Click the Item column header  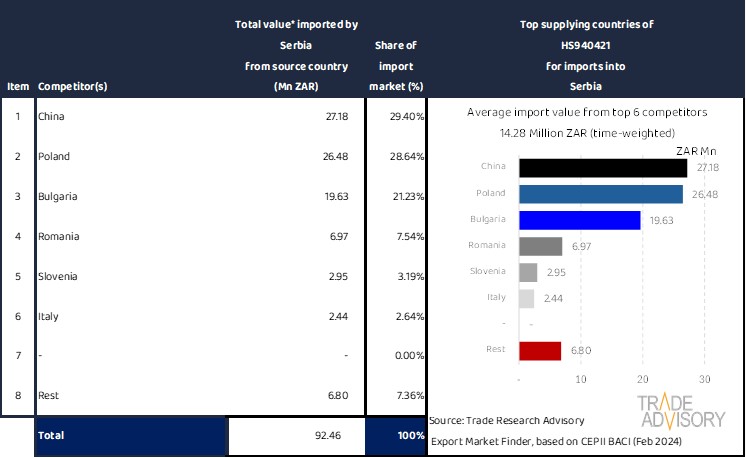18,87
